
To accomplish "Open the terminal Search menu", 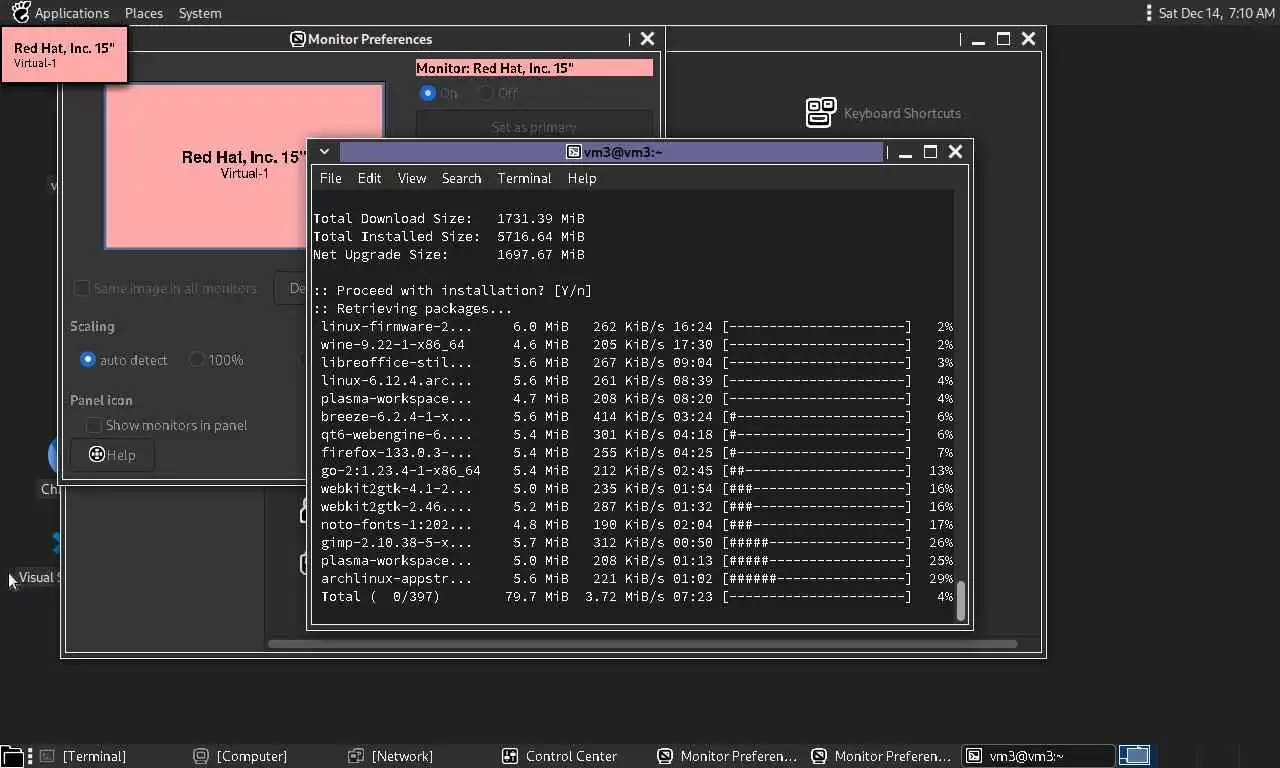I will (461, 178).
